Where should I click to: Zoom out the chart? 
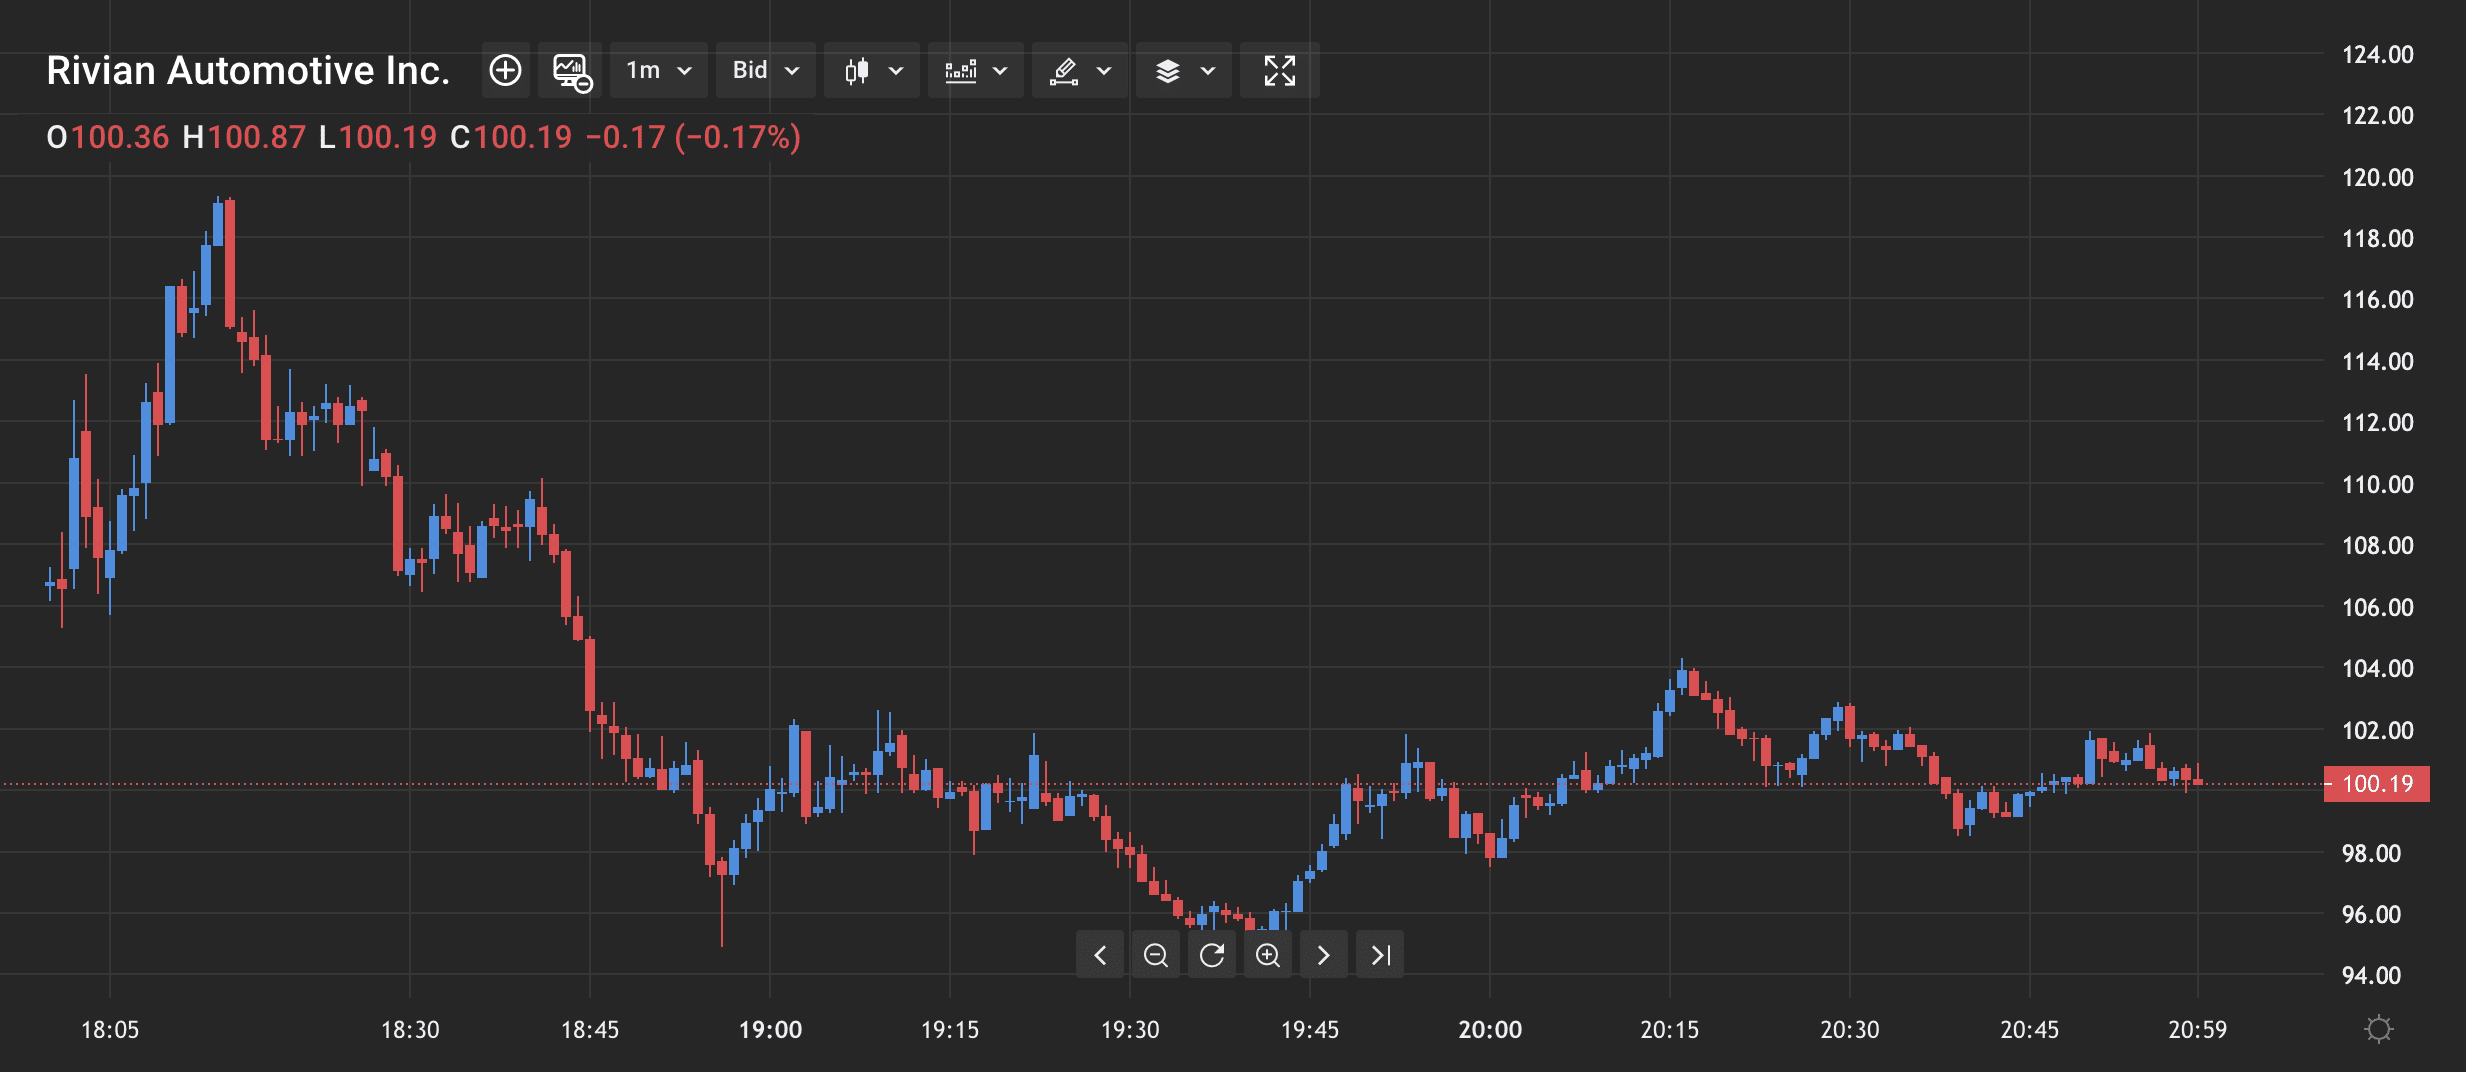coord(1156,955)
